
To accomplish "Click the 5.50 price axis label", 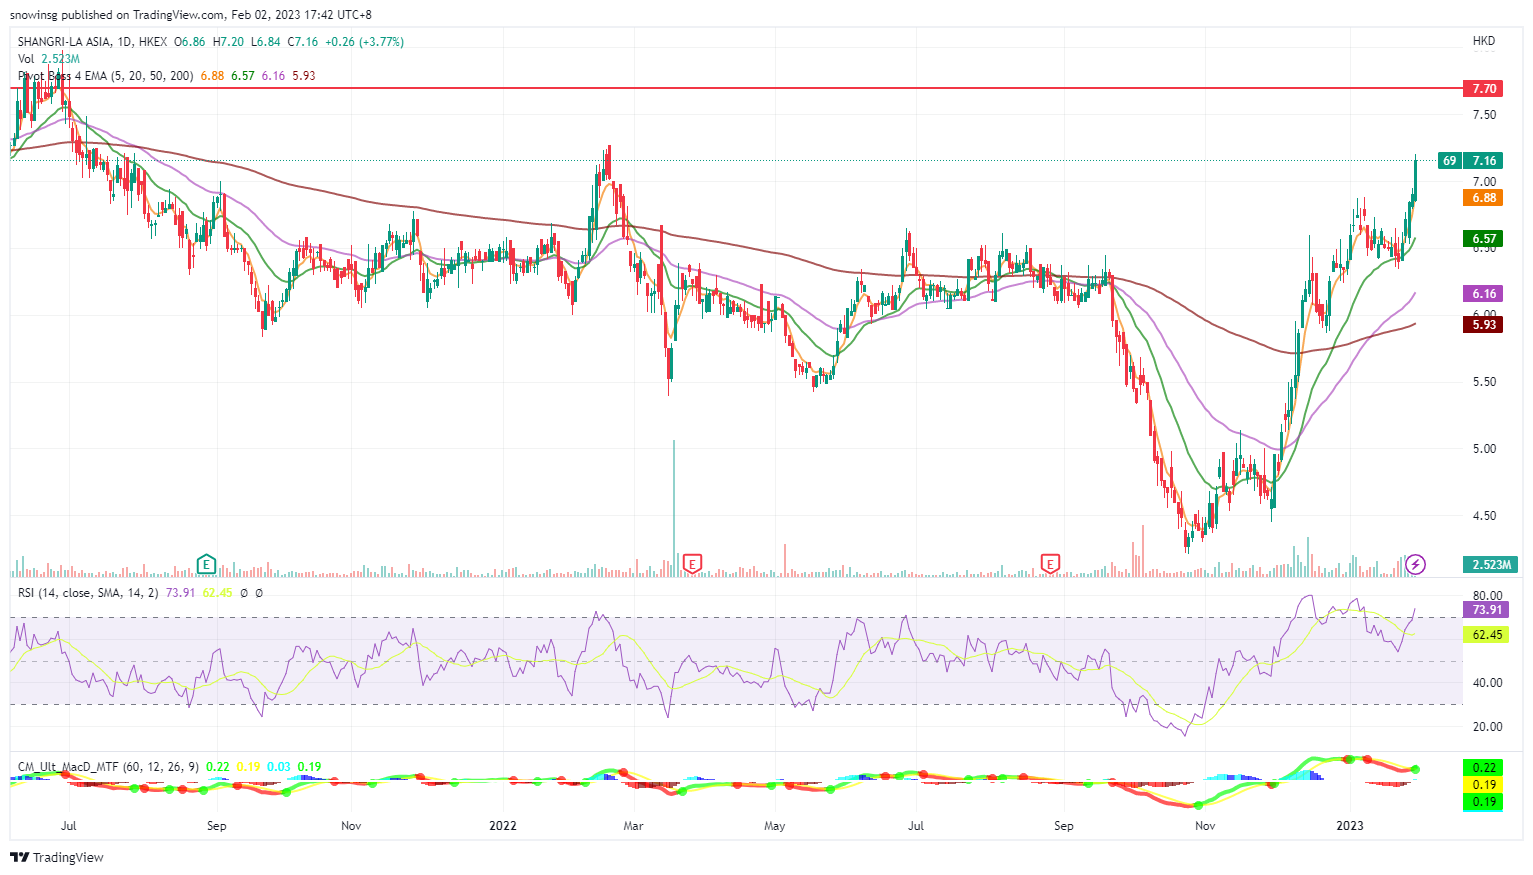I will 1484,382.
